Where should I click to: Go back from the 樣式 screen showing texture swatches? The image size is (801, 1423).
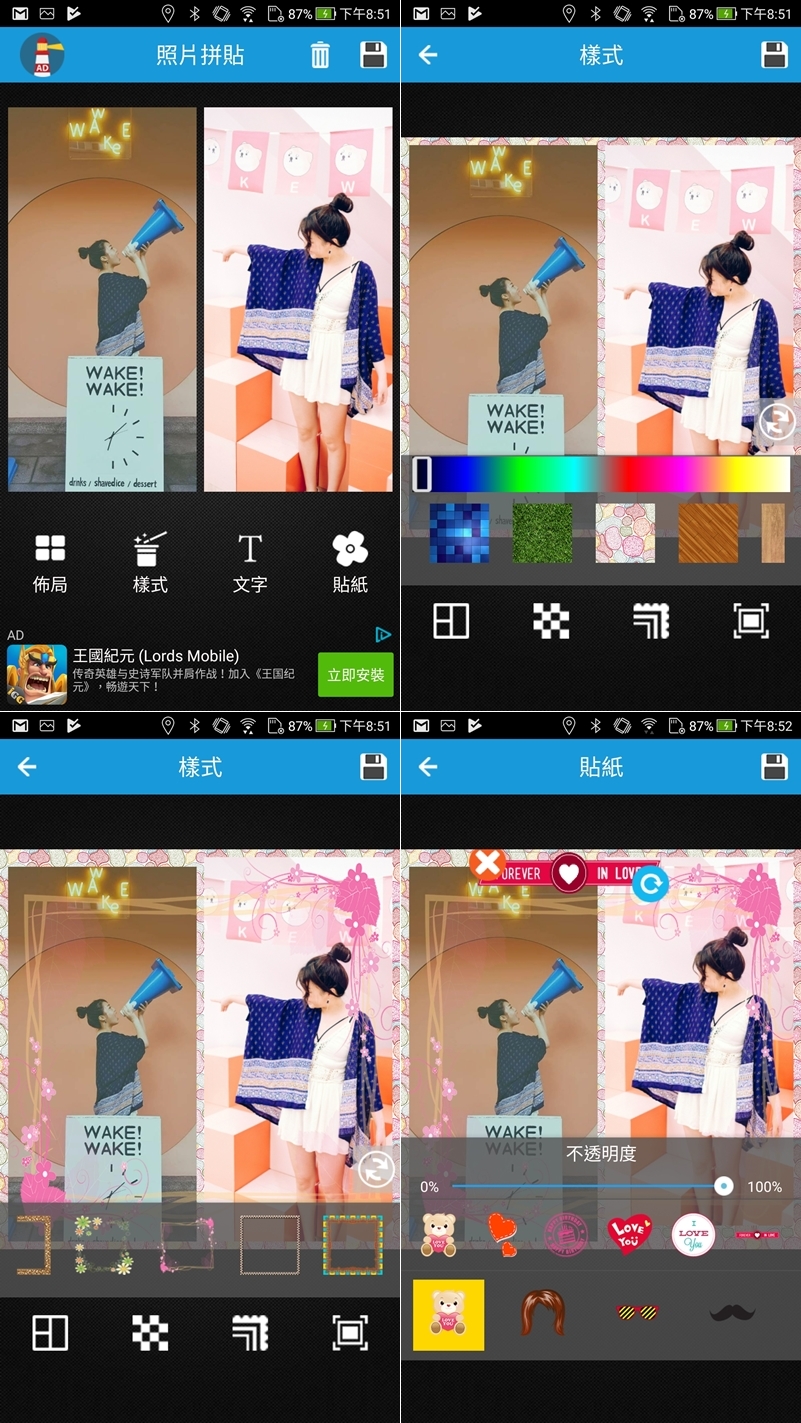[x=428, y=55]
